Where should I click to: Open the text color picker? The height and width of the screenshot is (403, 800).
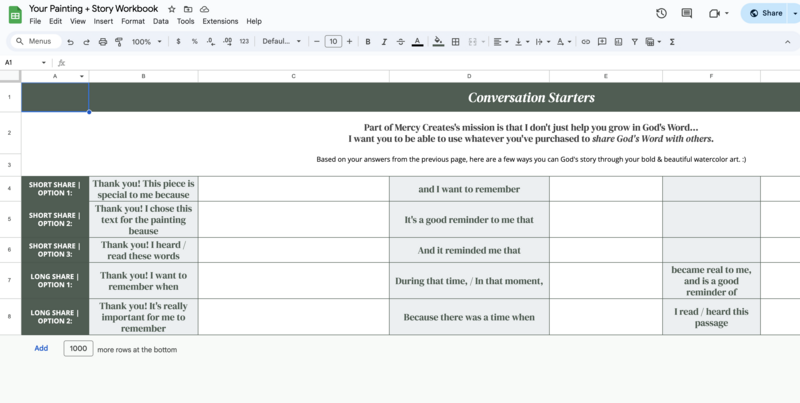(417, 42)
